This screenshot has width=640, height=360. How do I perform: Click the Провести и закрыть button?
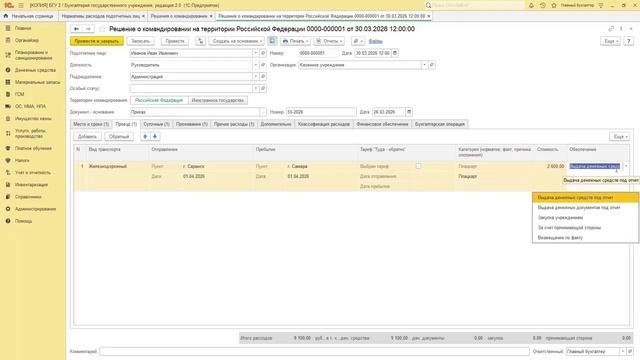tap(97, 41)
